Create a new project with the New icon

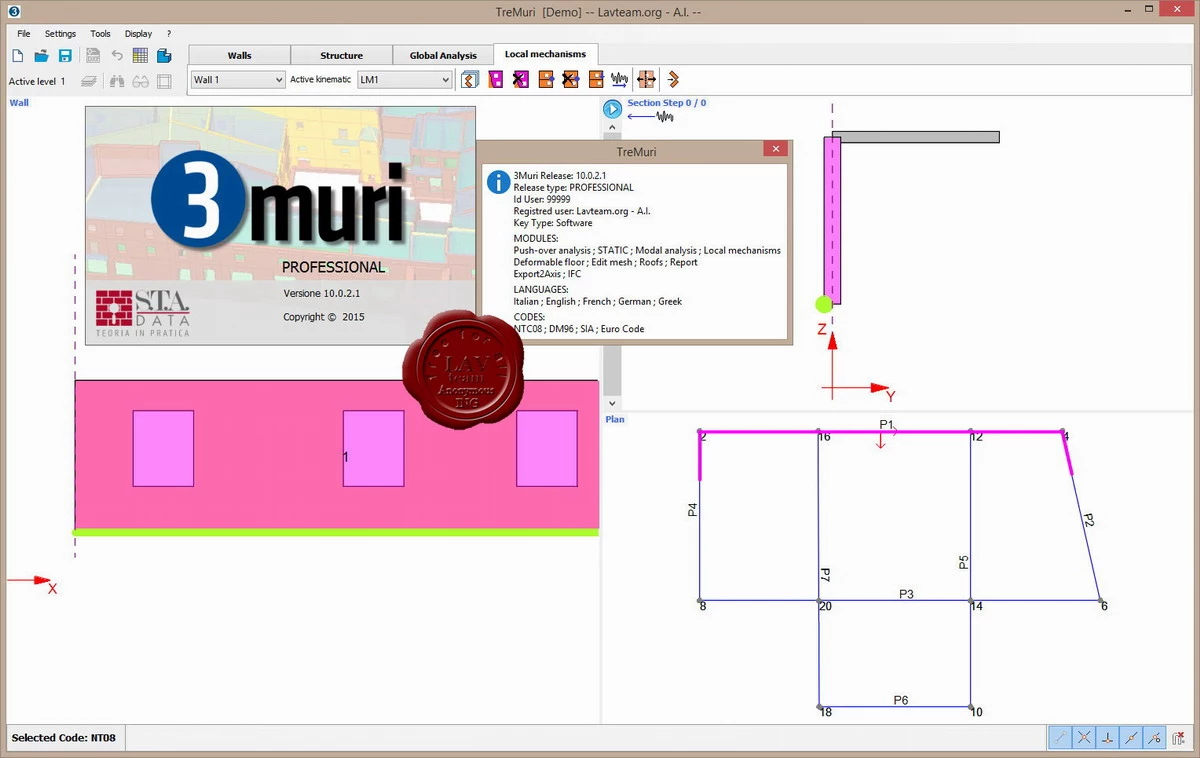19,56
